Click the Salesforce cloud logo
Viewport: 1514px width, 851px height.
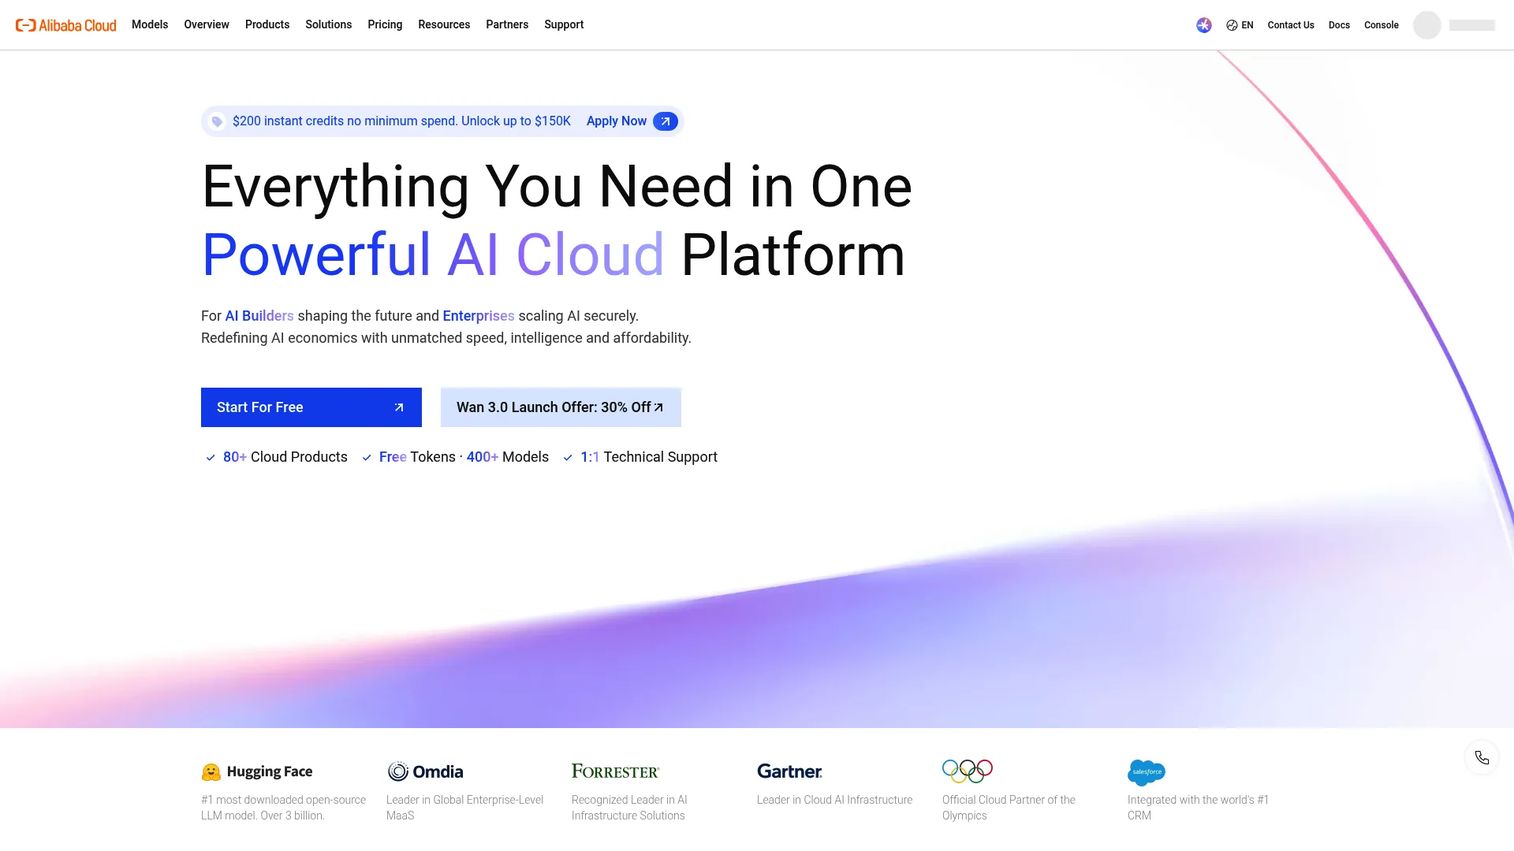click(x=1146, y=772)
